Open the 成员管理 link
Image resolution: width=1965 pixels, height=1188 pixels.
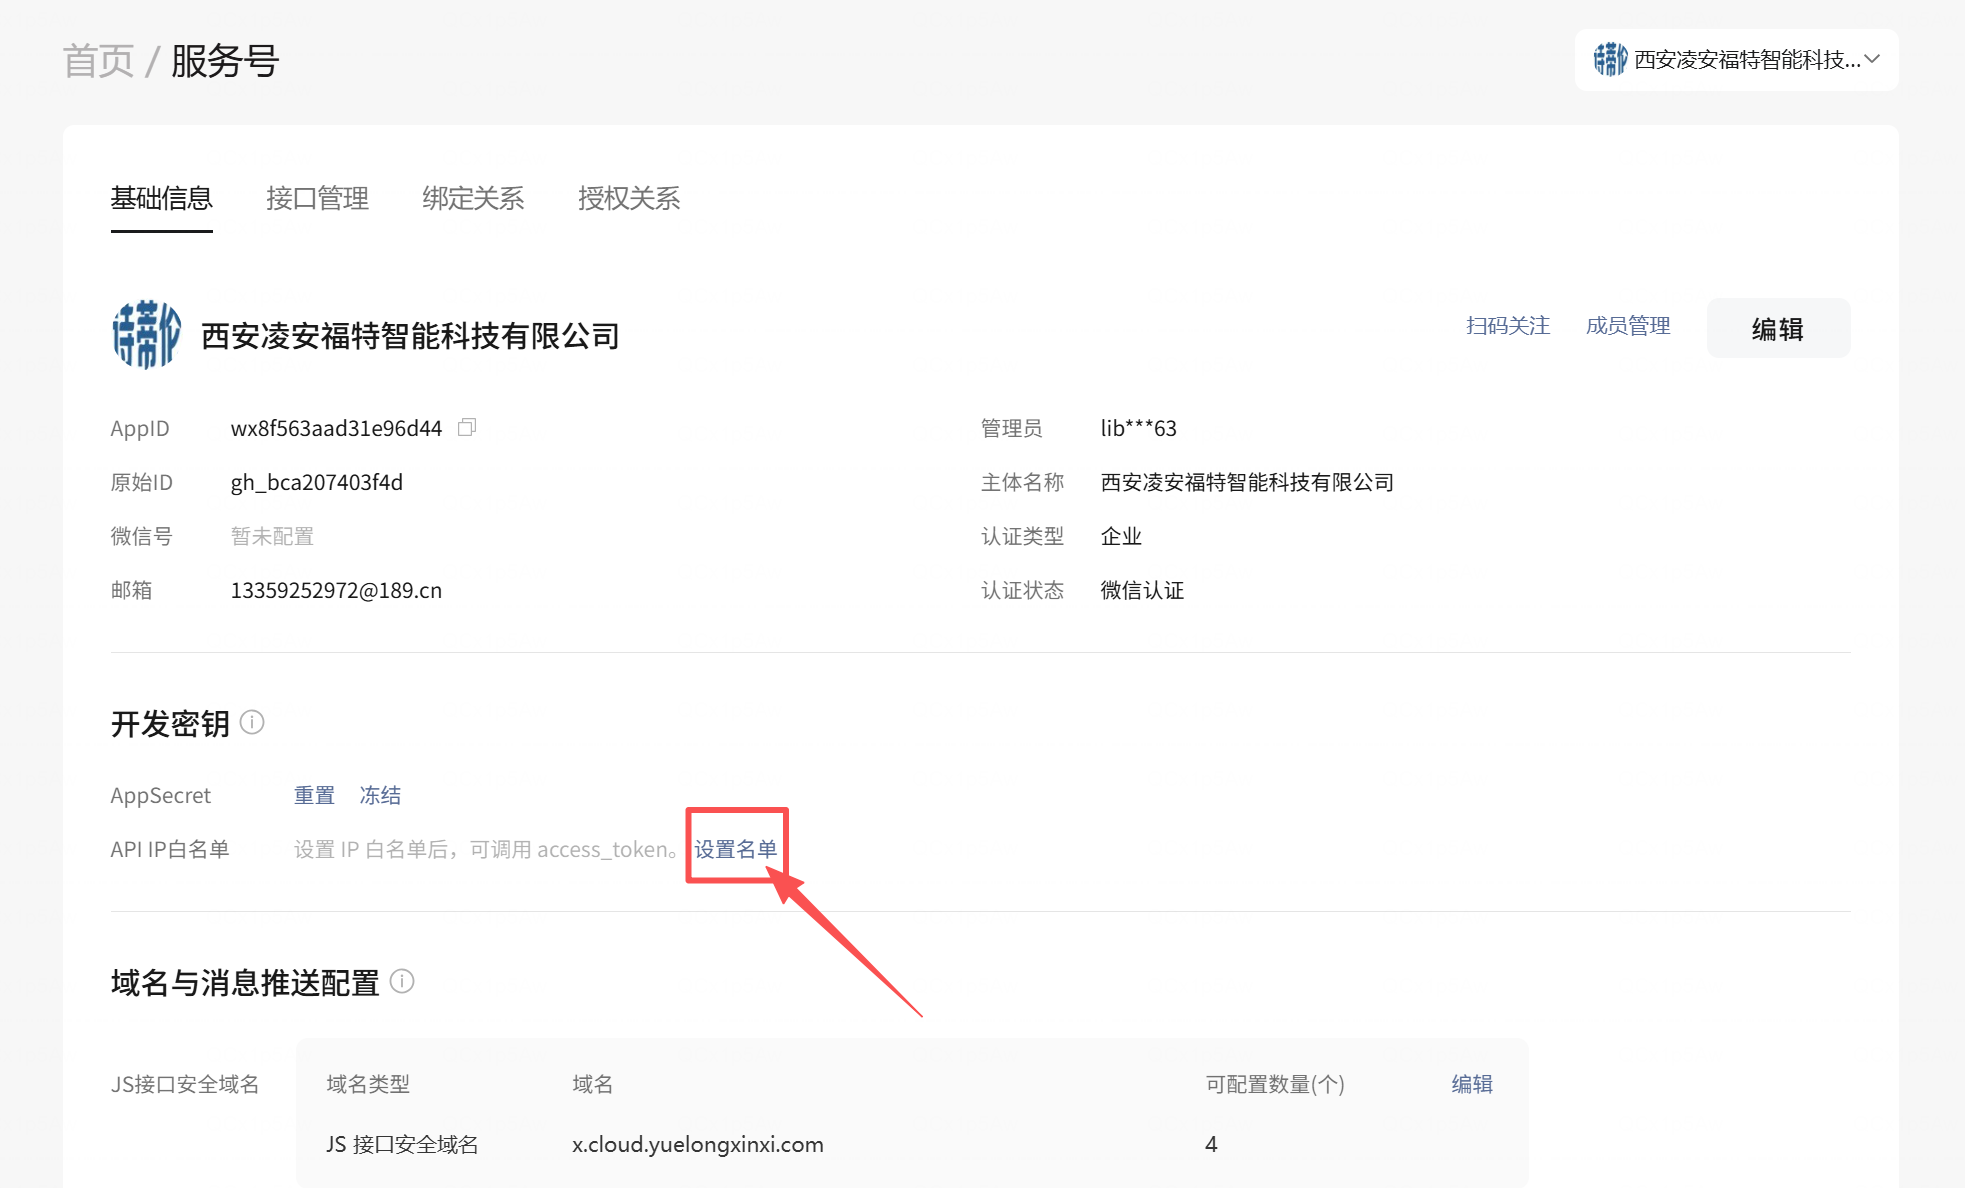coord(1628,326)
